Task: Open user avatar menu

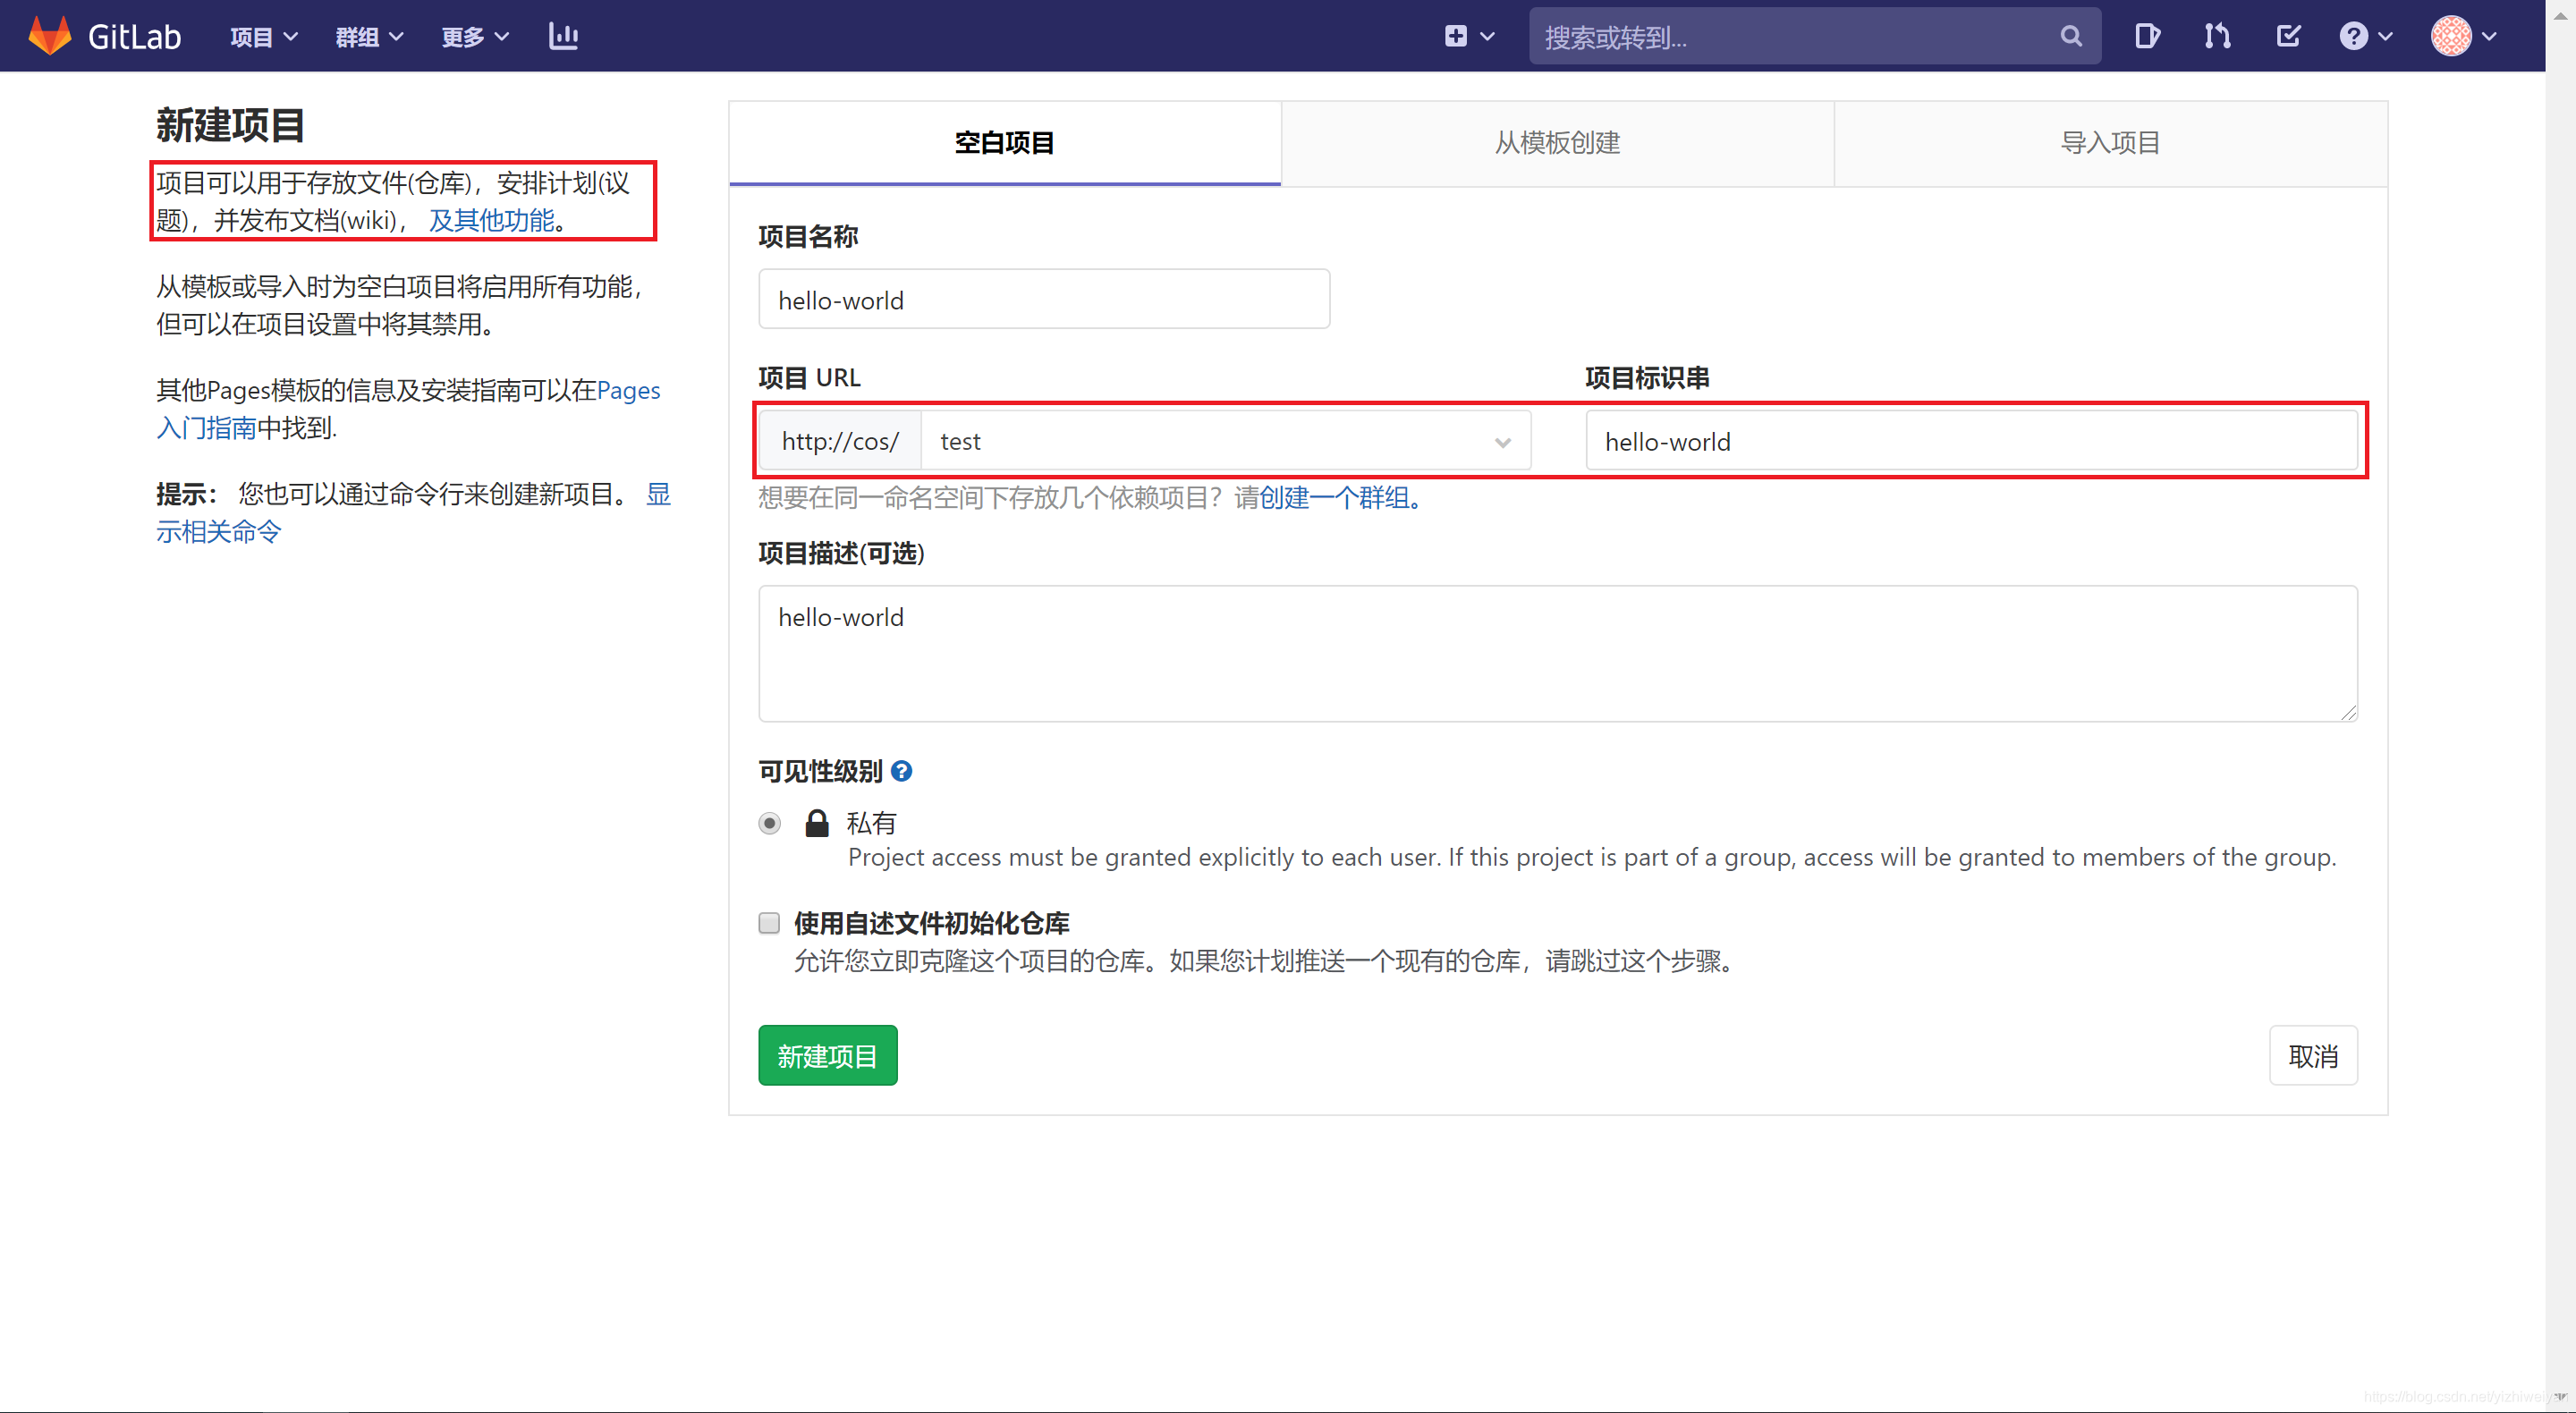Action: (2463, 37)
